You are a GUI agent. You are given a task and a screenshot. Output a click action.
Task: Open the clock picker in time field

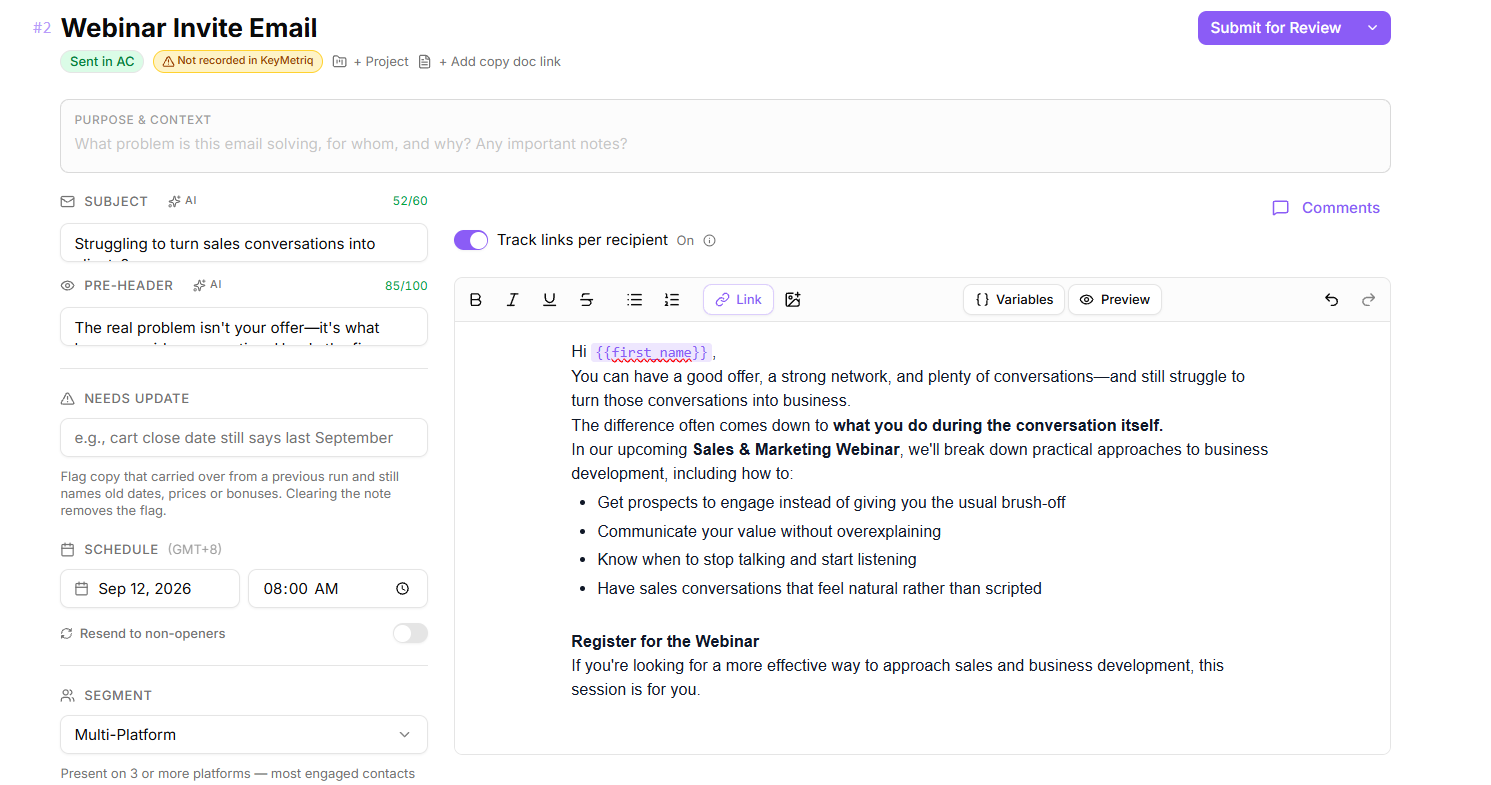(402, 589)
